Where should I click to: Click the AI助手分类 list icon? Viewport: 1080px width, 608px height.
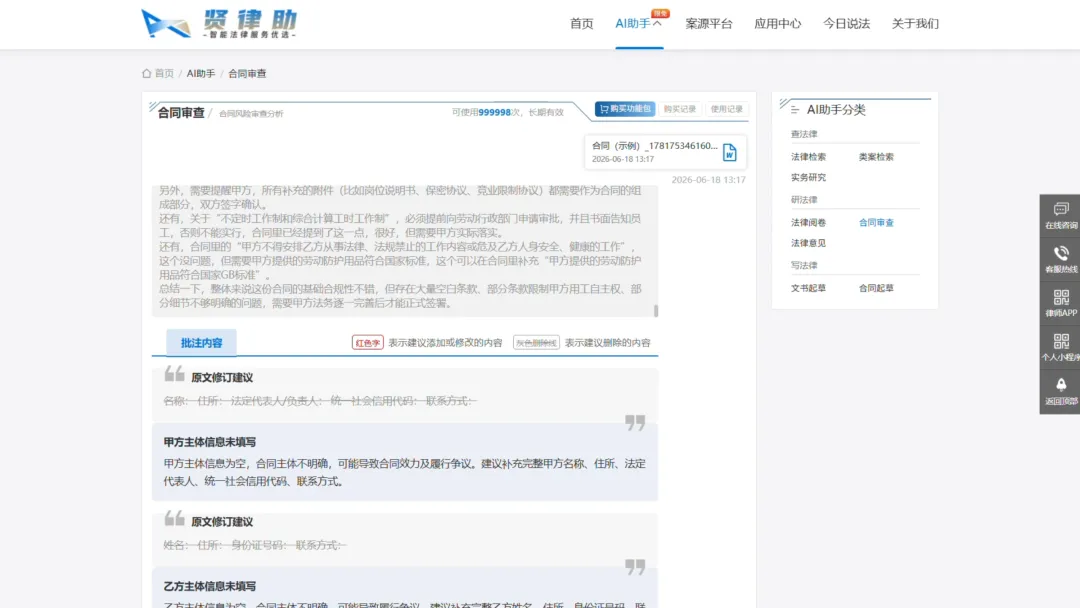pyautogui.click(x=795, y=109)
